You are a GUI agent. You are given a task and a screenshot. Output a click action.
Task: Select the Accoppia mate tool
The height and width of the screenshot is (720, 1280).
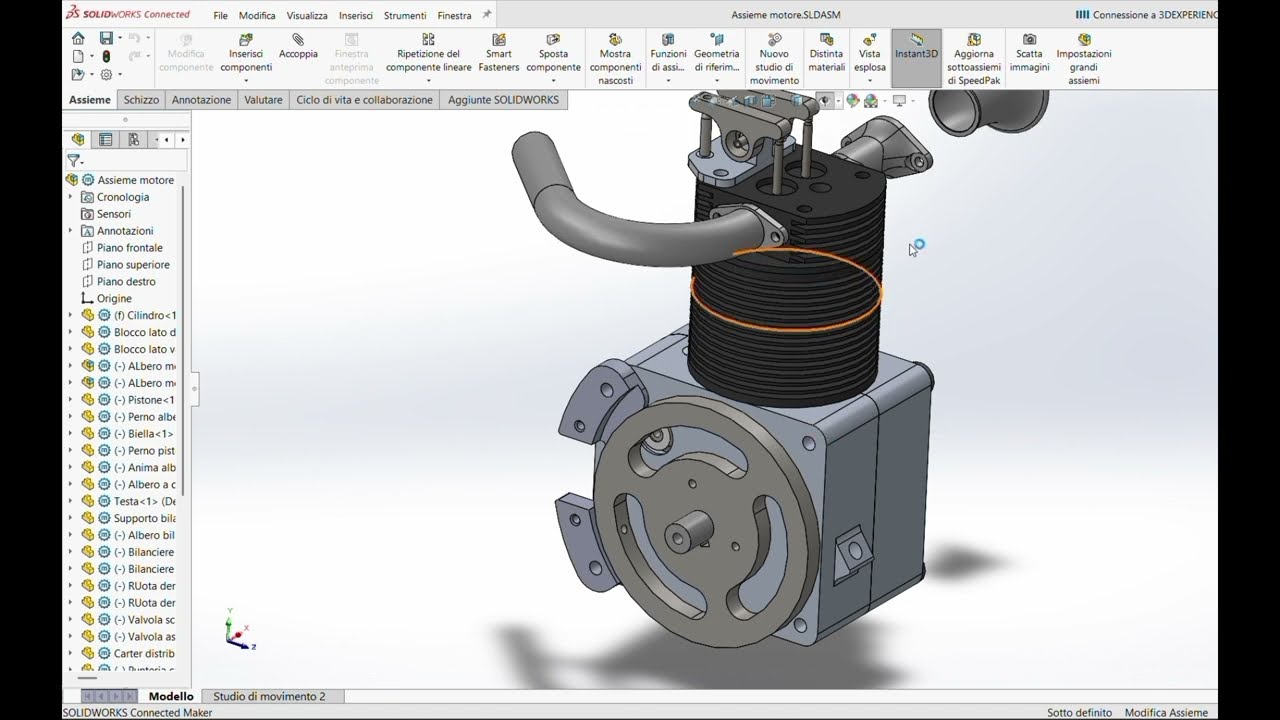click(x=298, y=47)
